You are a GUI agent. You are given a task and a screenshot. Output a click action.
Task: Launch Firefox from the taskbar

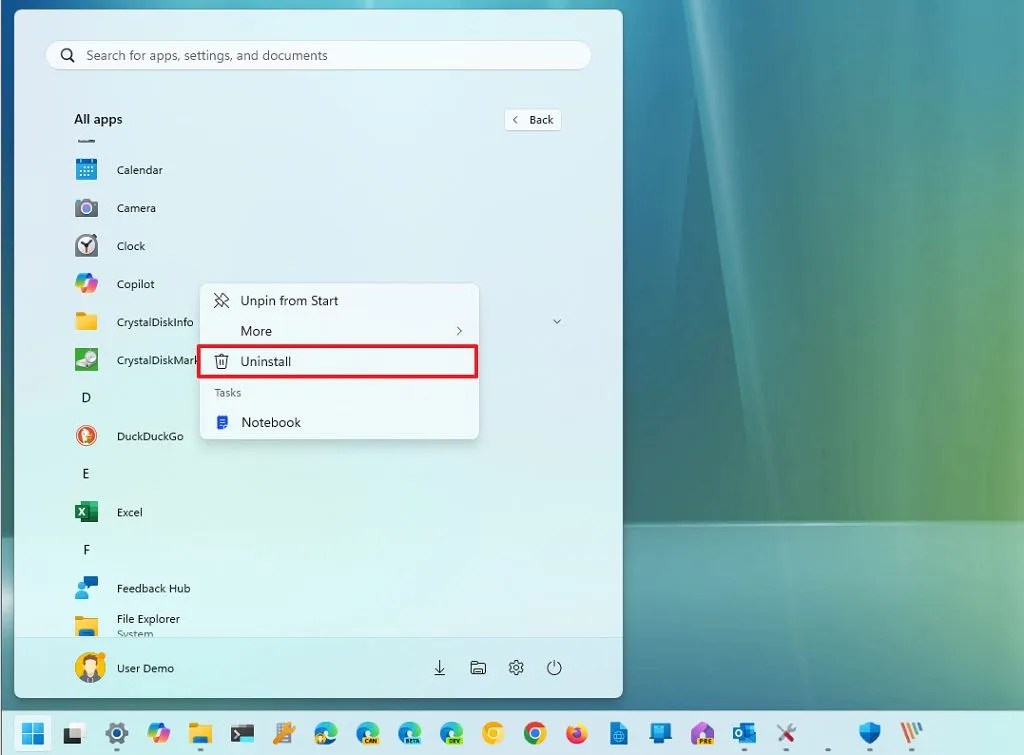(x=575, y=733)
